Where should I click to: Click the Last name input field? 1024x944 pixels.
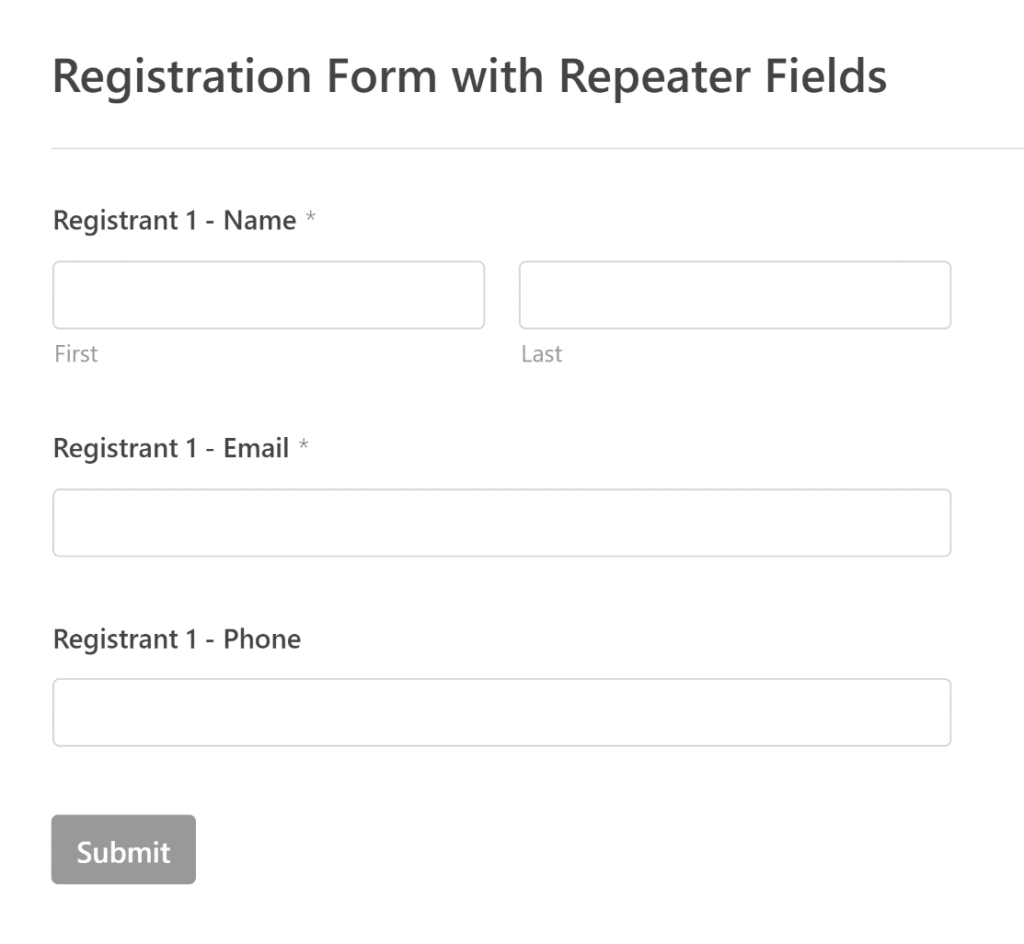pyautogui.click(x=734, y=294)
